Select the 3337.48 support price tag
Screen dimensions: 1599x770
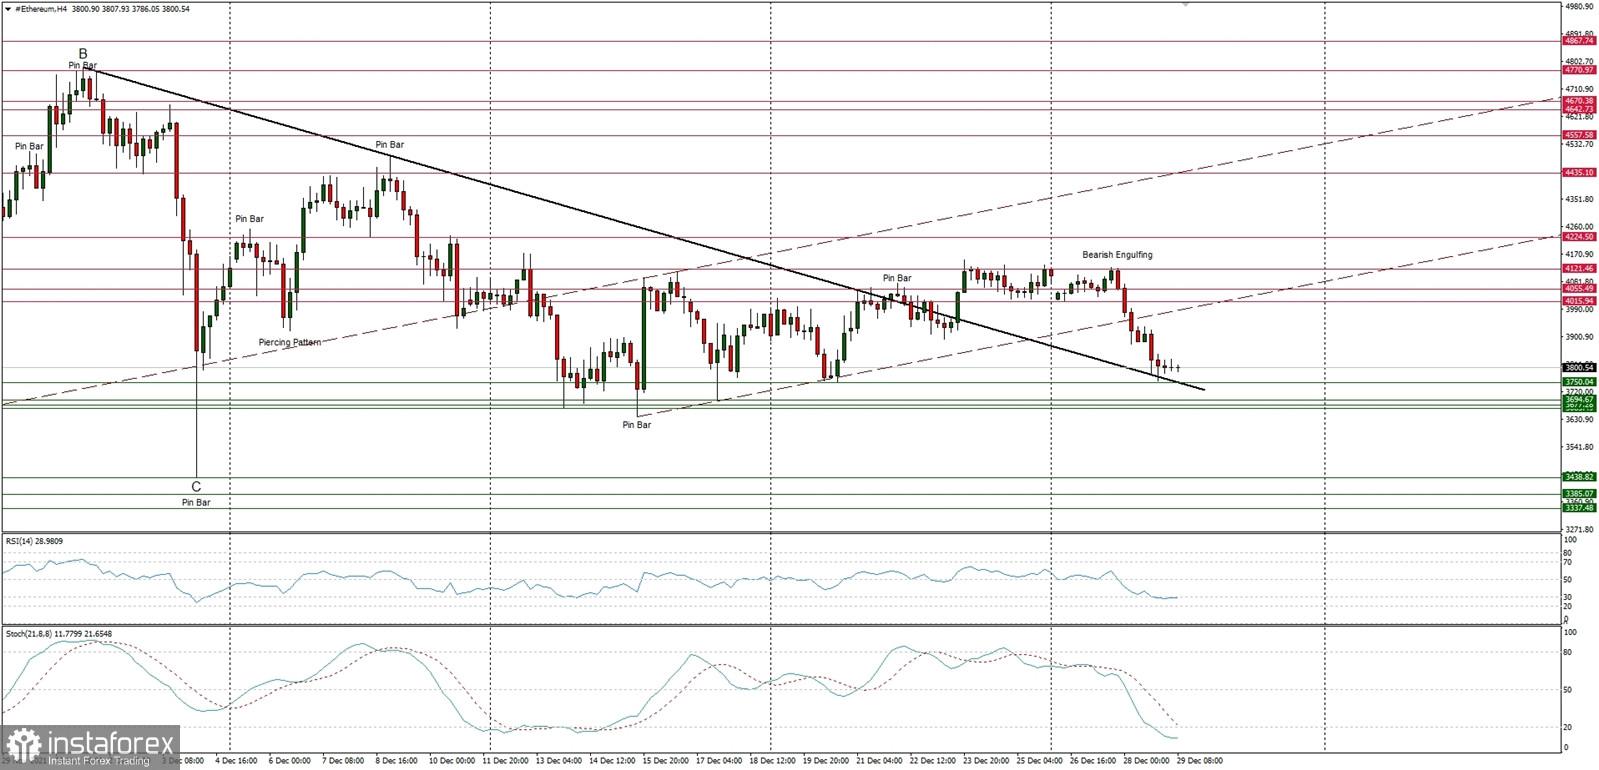tap(1579, 508)
